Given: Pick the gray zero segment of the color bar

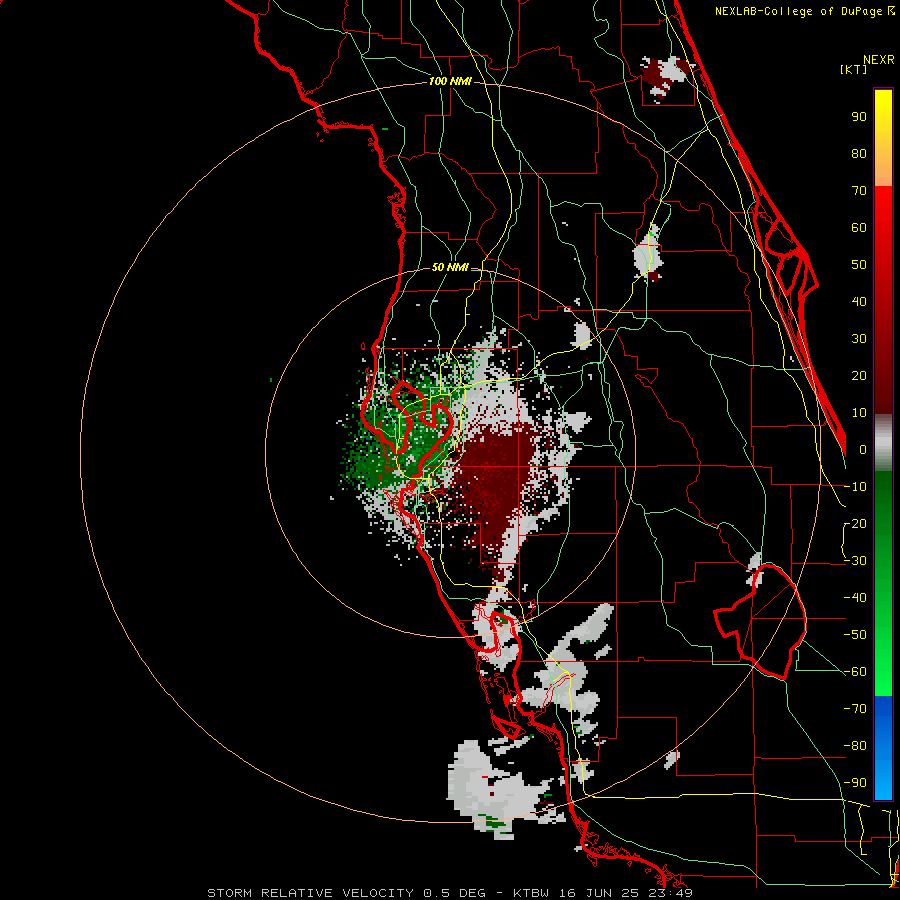Looking at the screenshot, I should click(x=883, y=443).
